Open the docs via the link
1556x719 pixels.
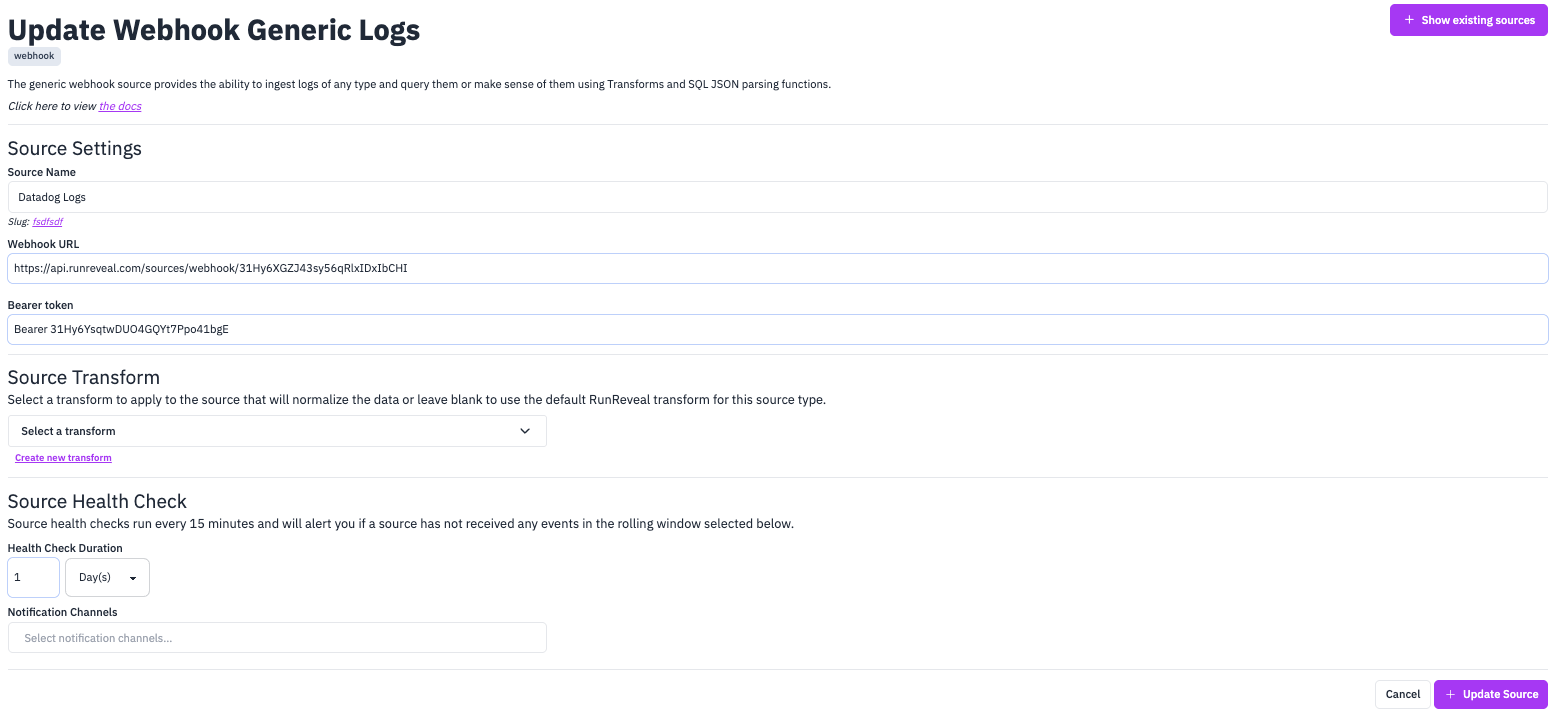point(119,105)
